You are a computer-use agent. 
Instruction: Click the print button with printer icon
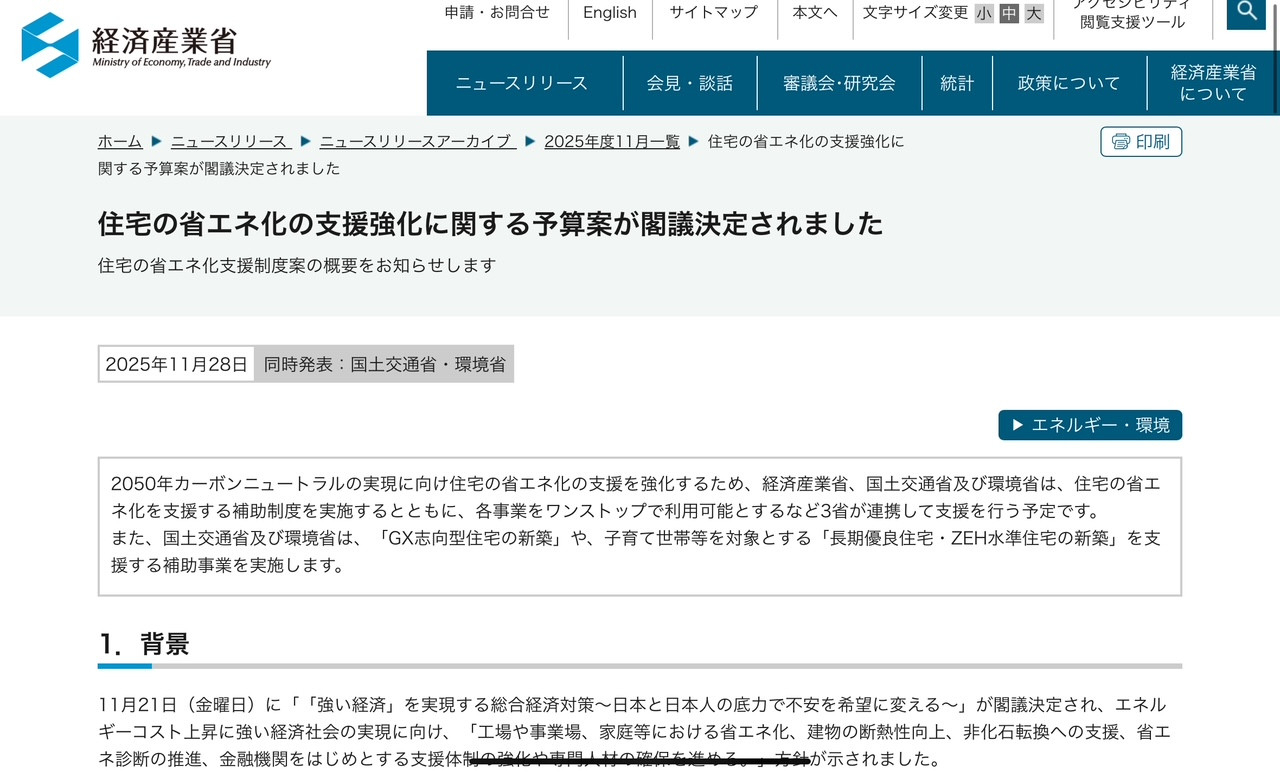coord(1141,142)
